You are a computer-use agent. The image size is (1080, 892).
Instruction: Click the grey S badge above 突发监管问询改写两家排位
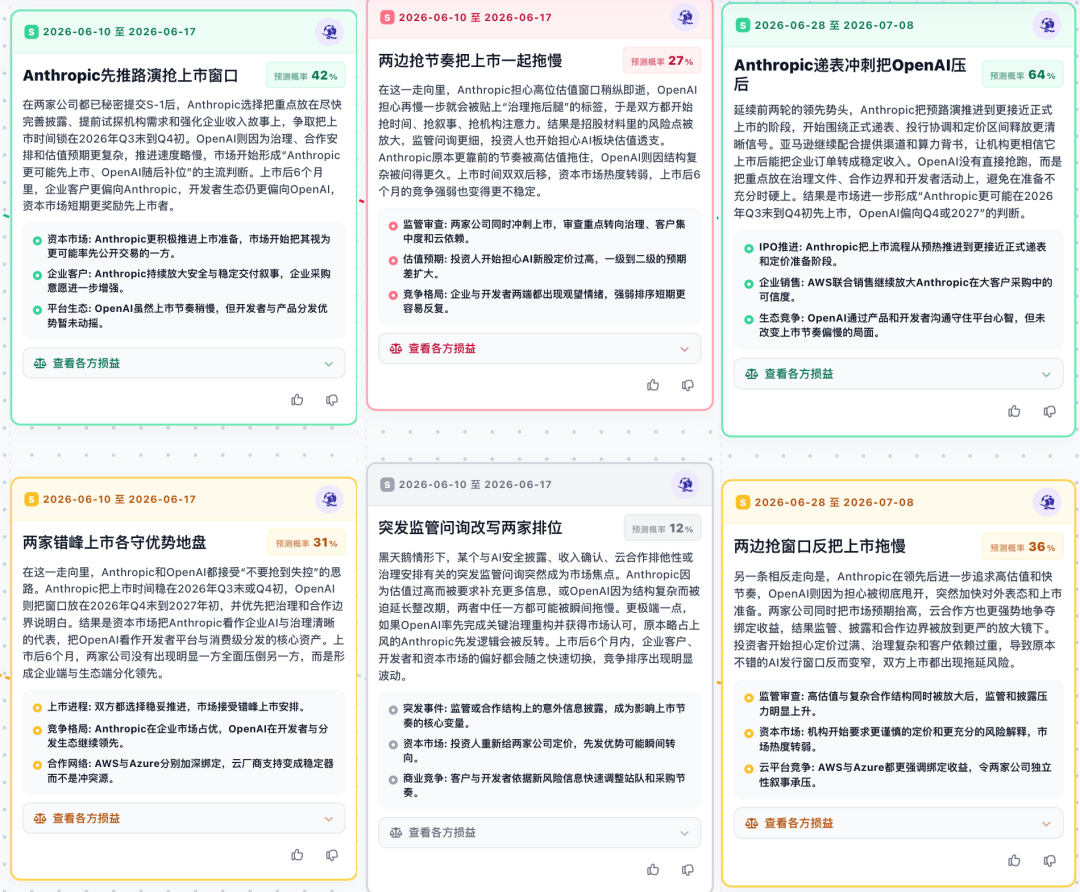[x=387, y=485]
